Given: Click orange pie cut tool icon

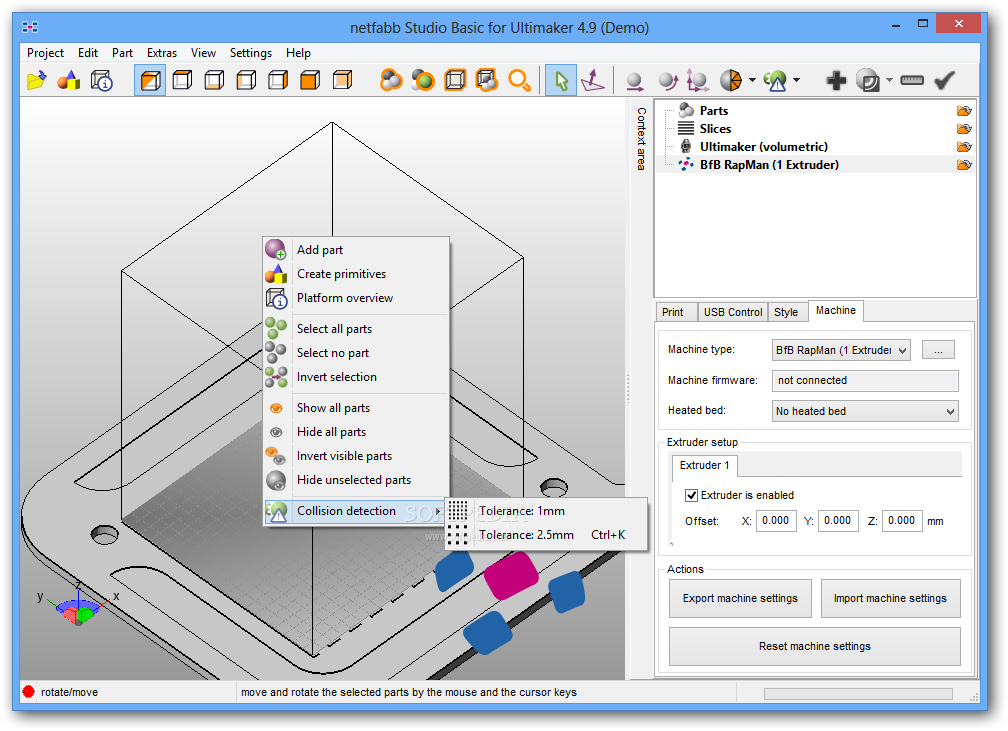Looking at the screenshot, I should [731, 80].
